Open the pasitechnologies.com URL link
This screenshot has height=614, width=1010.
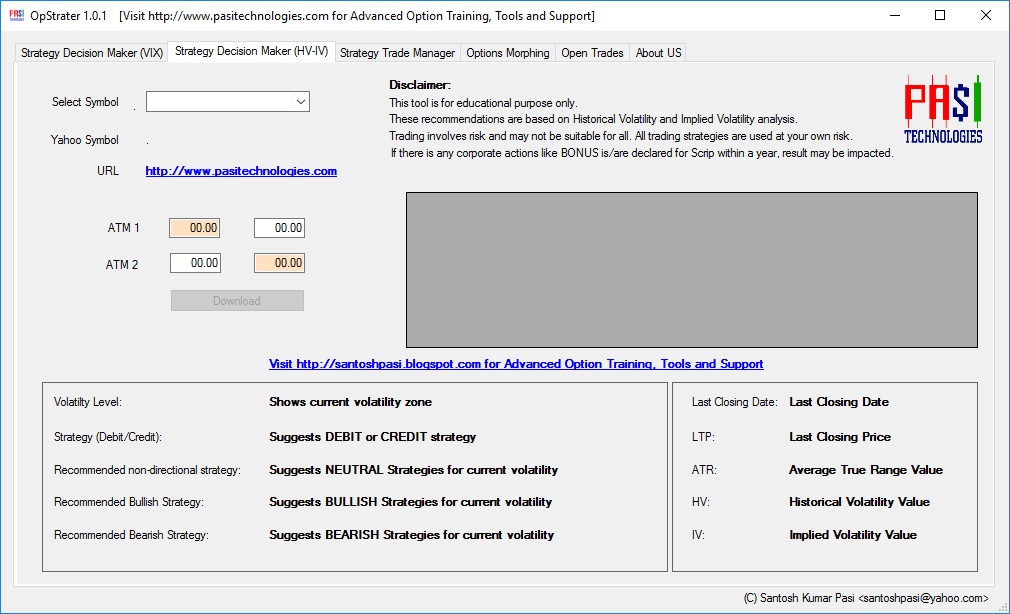coord(241,171)
